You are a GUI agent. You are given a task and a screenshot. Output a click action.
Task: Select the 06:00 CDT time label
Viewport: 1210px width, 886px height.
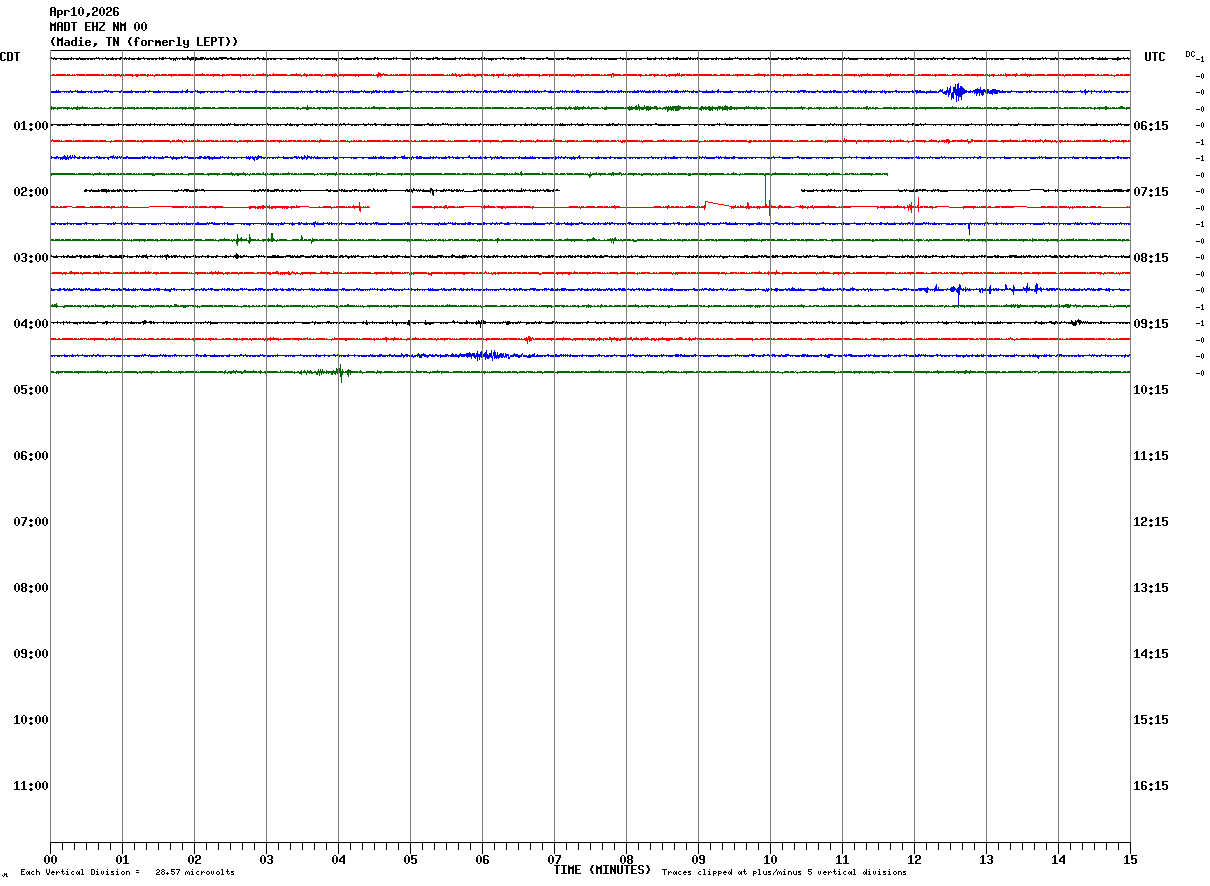click(x=31, y=456)
